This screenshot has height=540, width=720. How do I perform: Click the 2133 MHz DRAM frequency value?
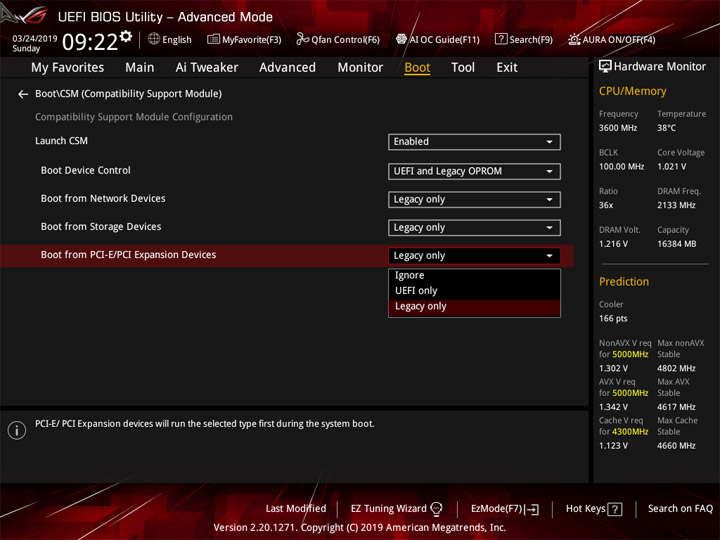point(676,205)
